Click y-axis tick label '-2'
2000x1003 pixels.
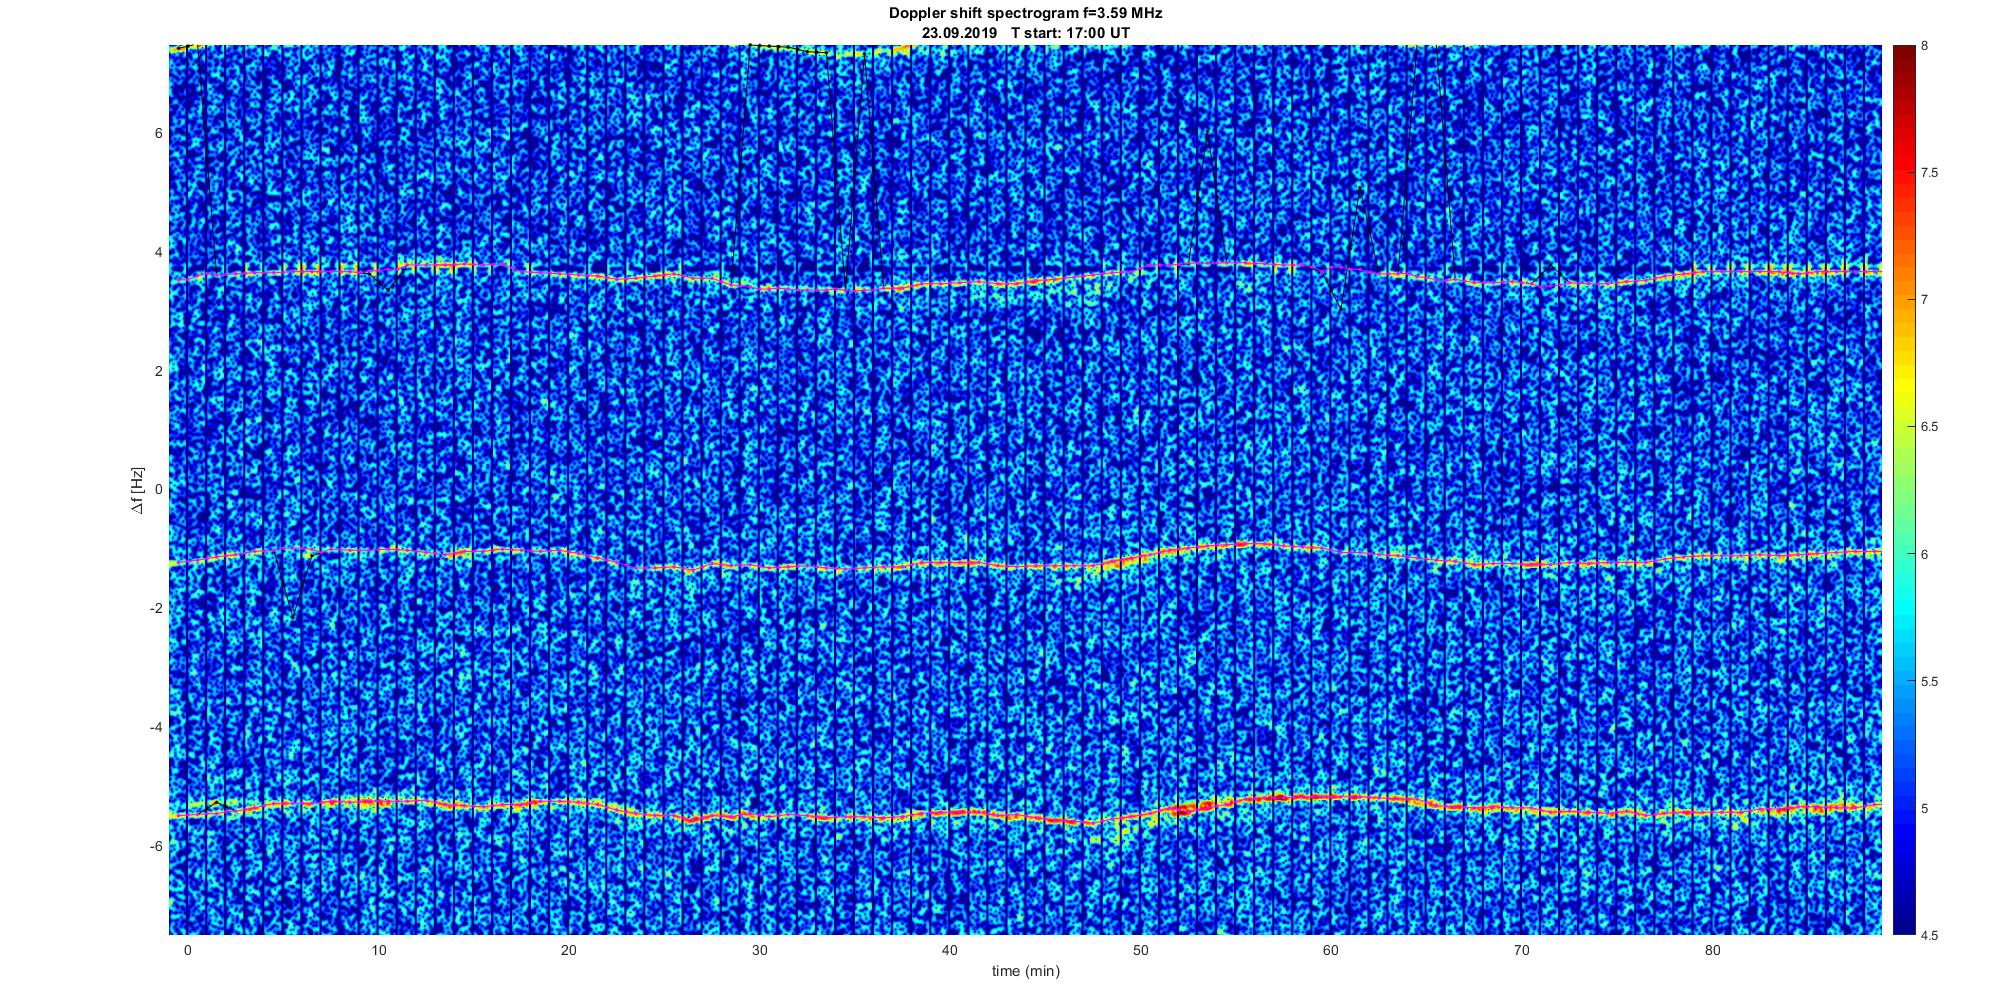tap(156, 608)
